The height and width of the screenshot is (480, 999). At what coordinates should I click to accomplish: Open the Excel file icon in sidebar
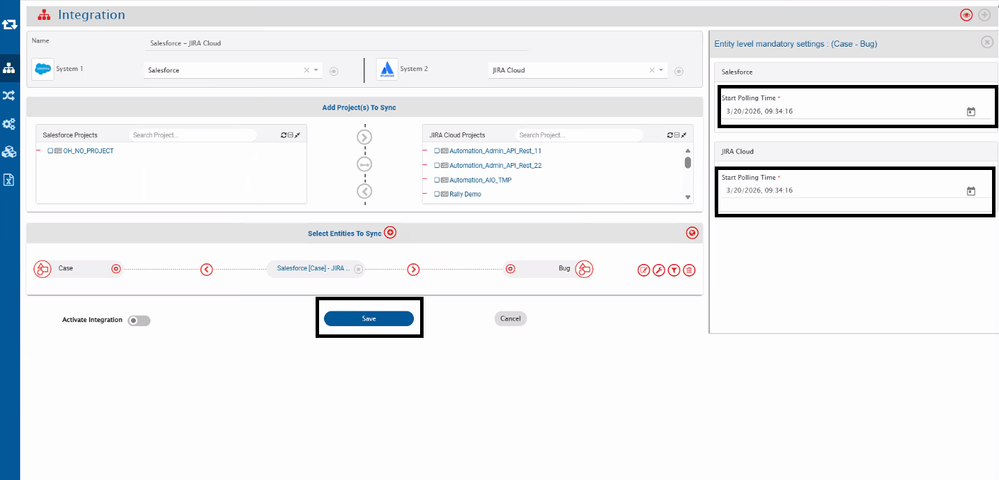click(10, 180)
